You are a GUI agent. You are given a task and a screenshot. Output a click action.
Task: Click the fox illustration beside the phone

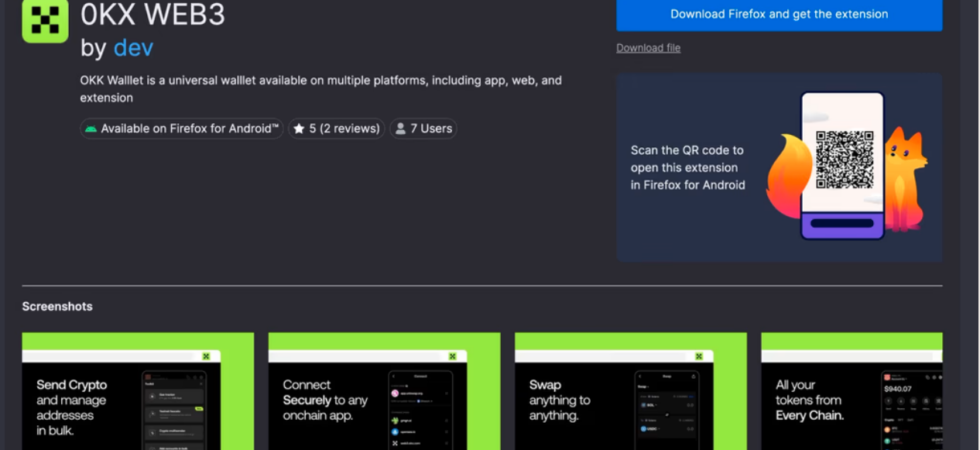click(905, 178)
